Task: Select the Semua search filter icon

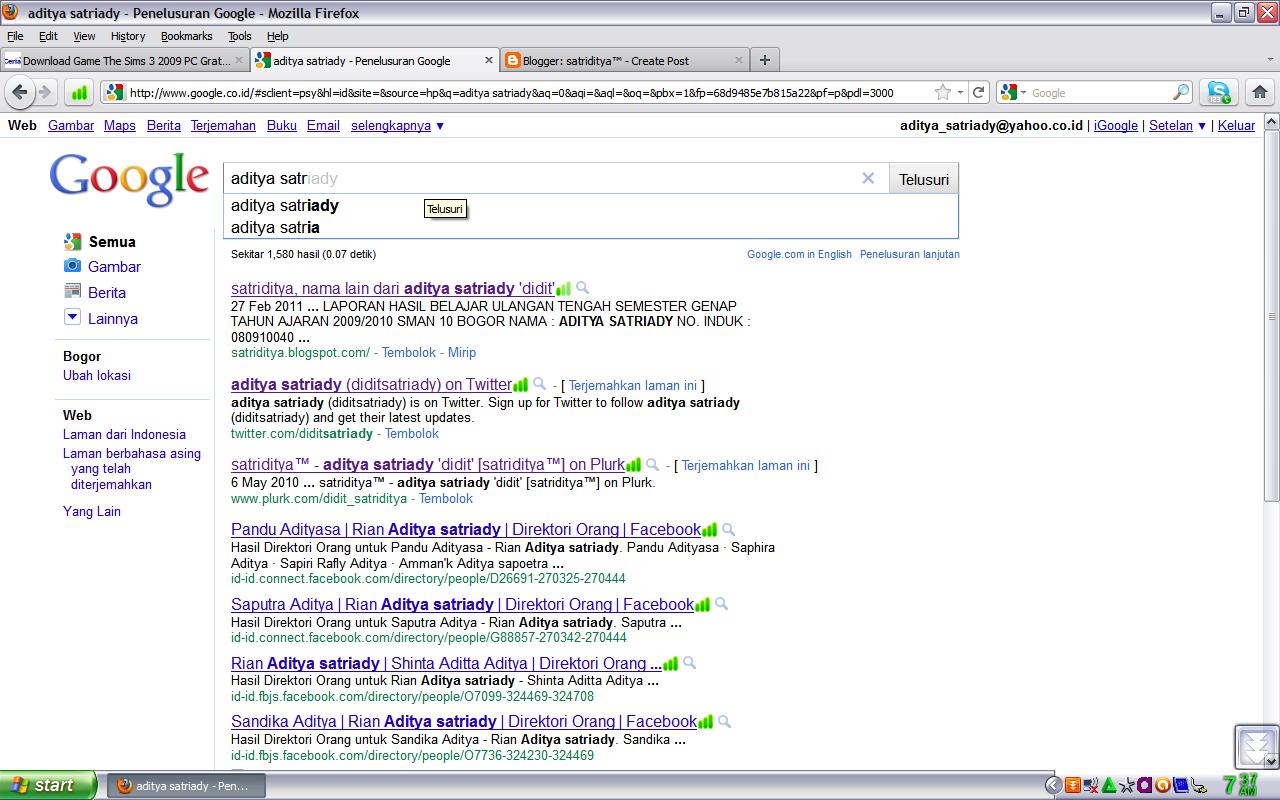Action: pos(72,241)
